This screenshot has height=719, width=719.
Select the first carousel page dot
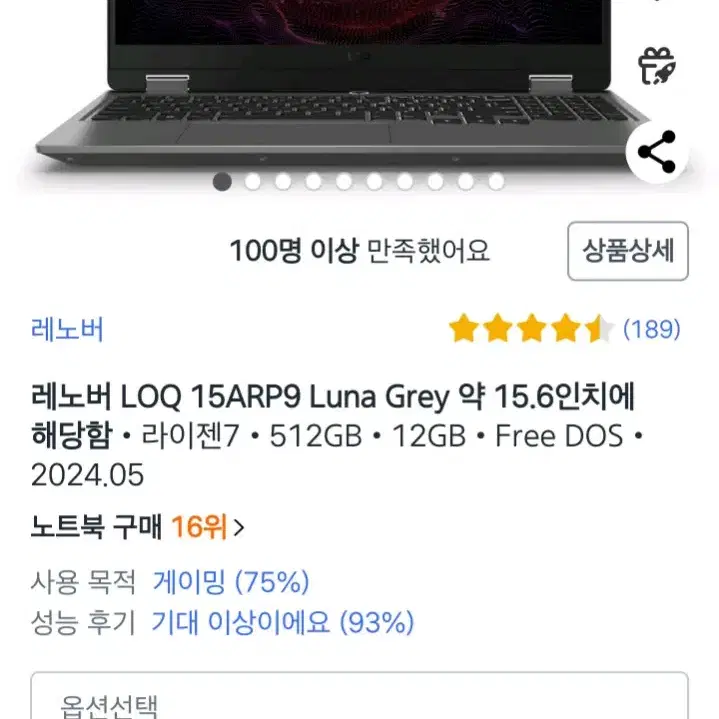point(222,182)
